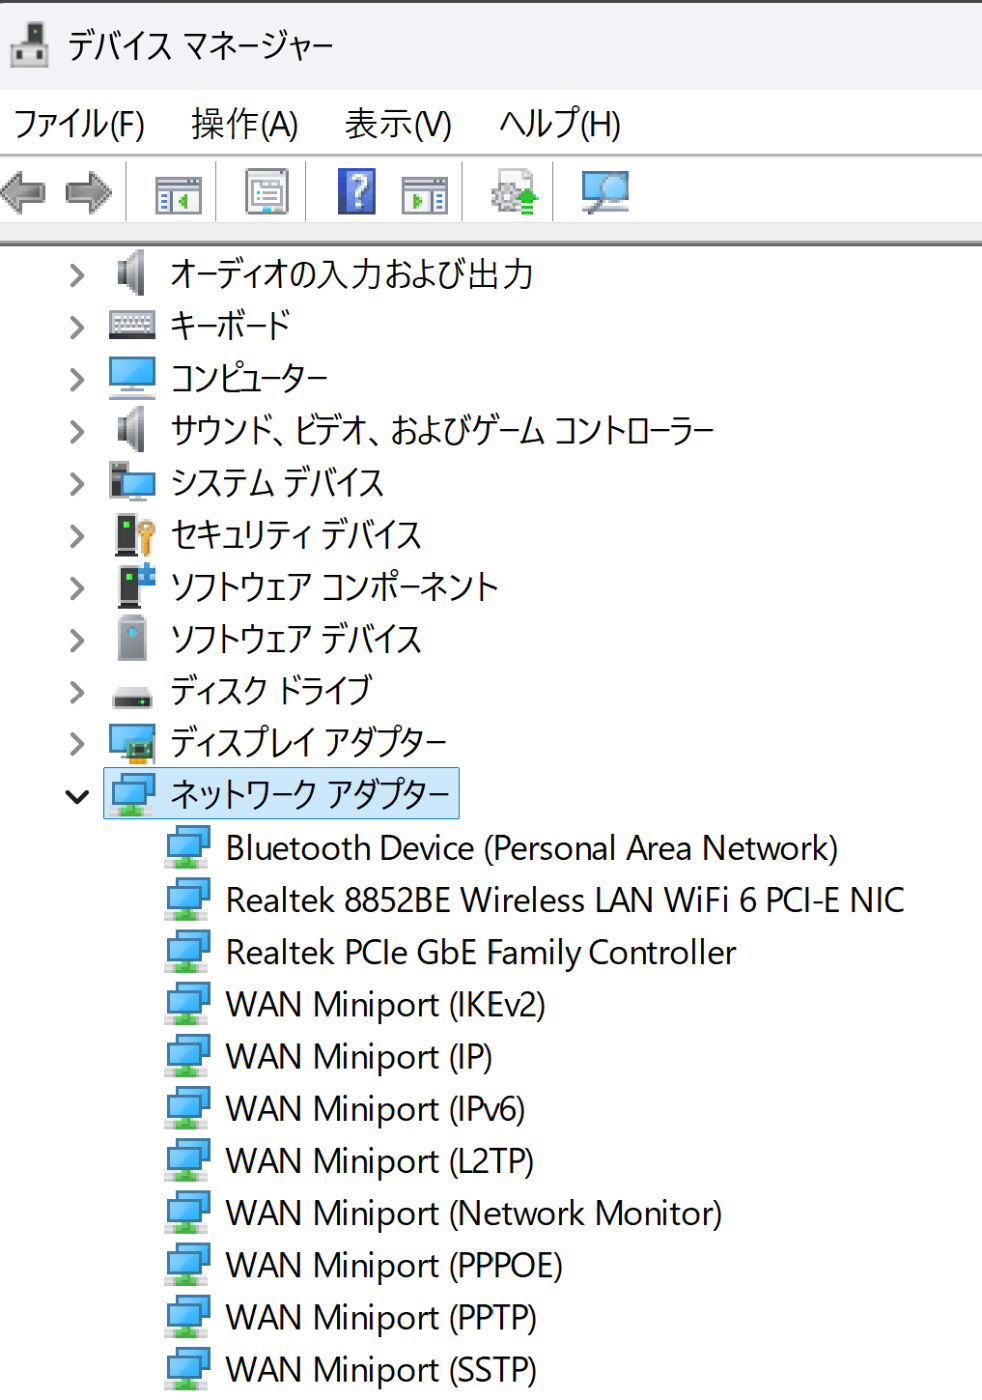Select the ソフトウェア コンポーネント label
Image resolution: width=982 pixels, height=1400 pixels.
(334, 587)
